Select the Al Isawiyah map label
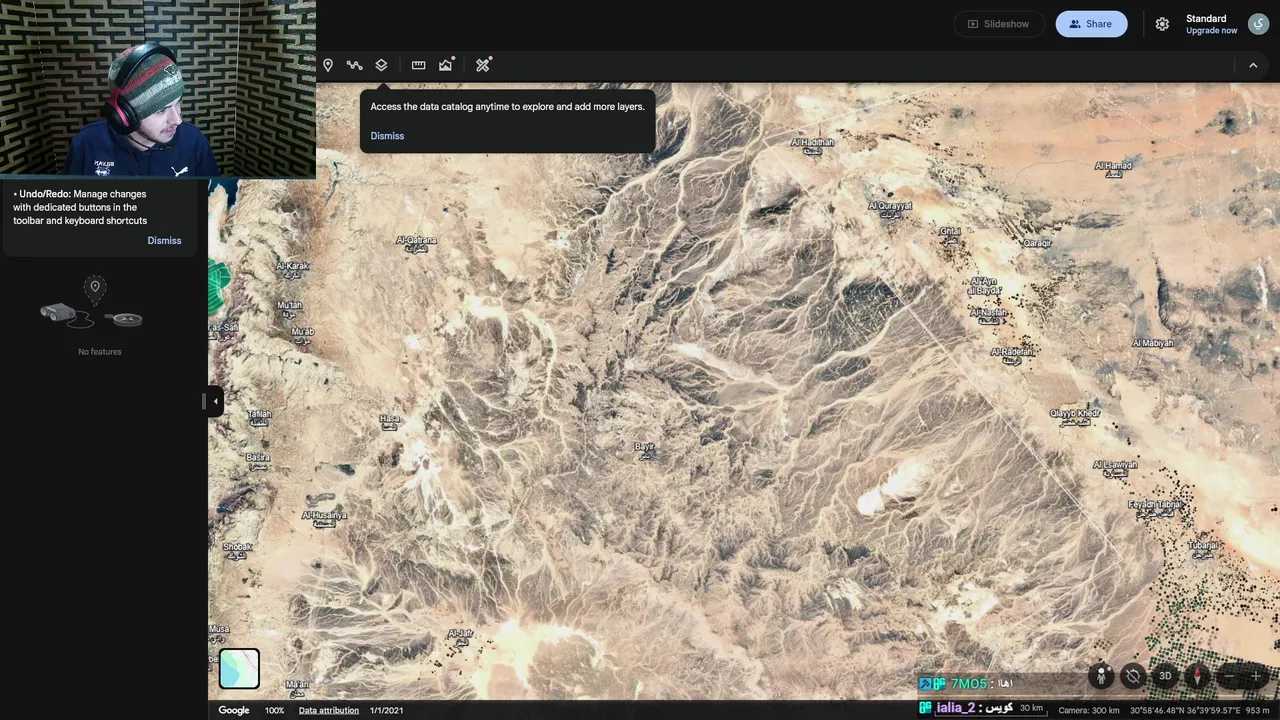The height and width of the screenshot is (720, 1280). [x=1115, y=467]
